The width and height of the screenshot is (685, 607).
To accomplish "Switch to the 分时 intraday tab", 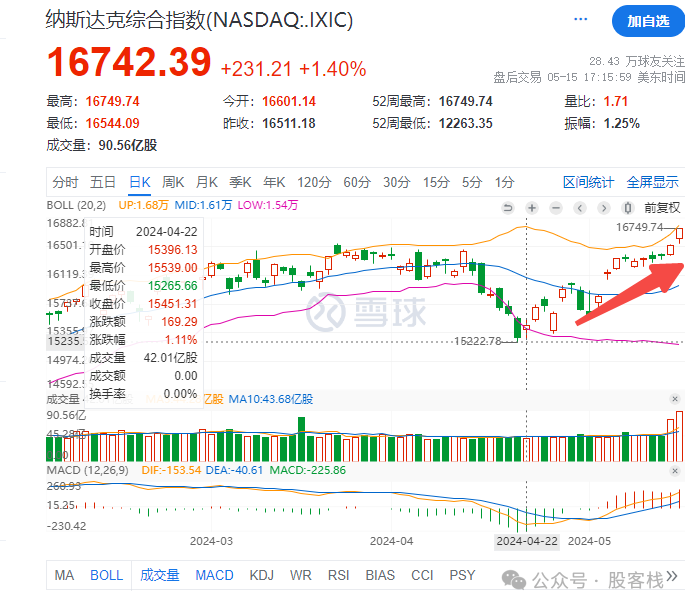I will pos(65,182).
